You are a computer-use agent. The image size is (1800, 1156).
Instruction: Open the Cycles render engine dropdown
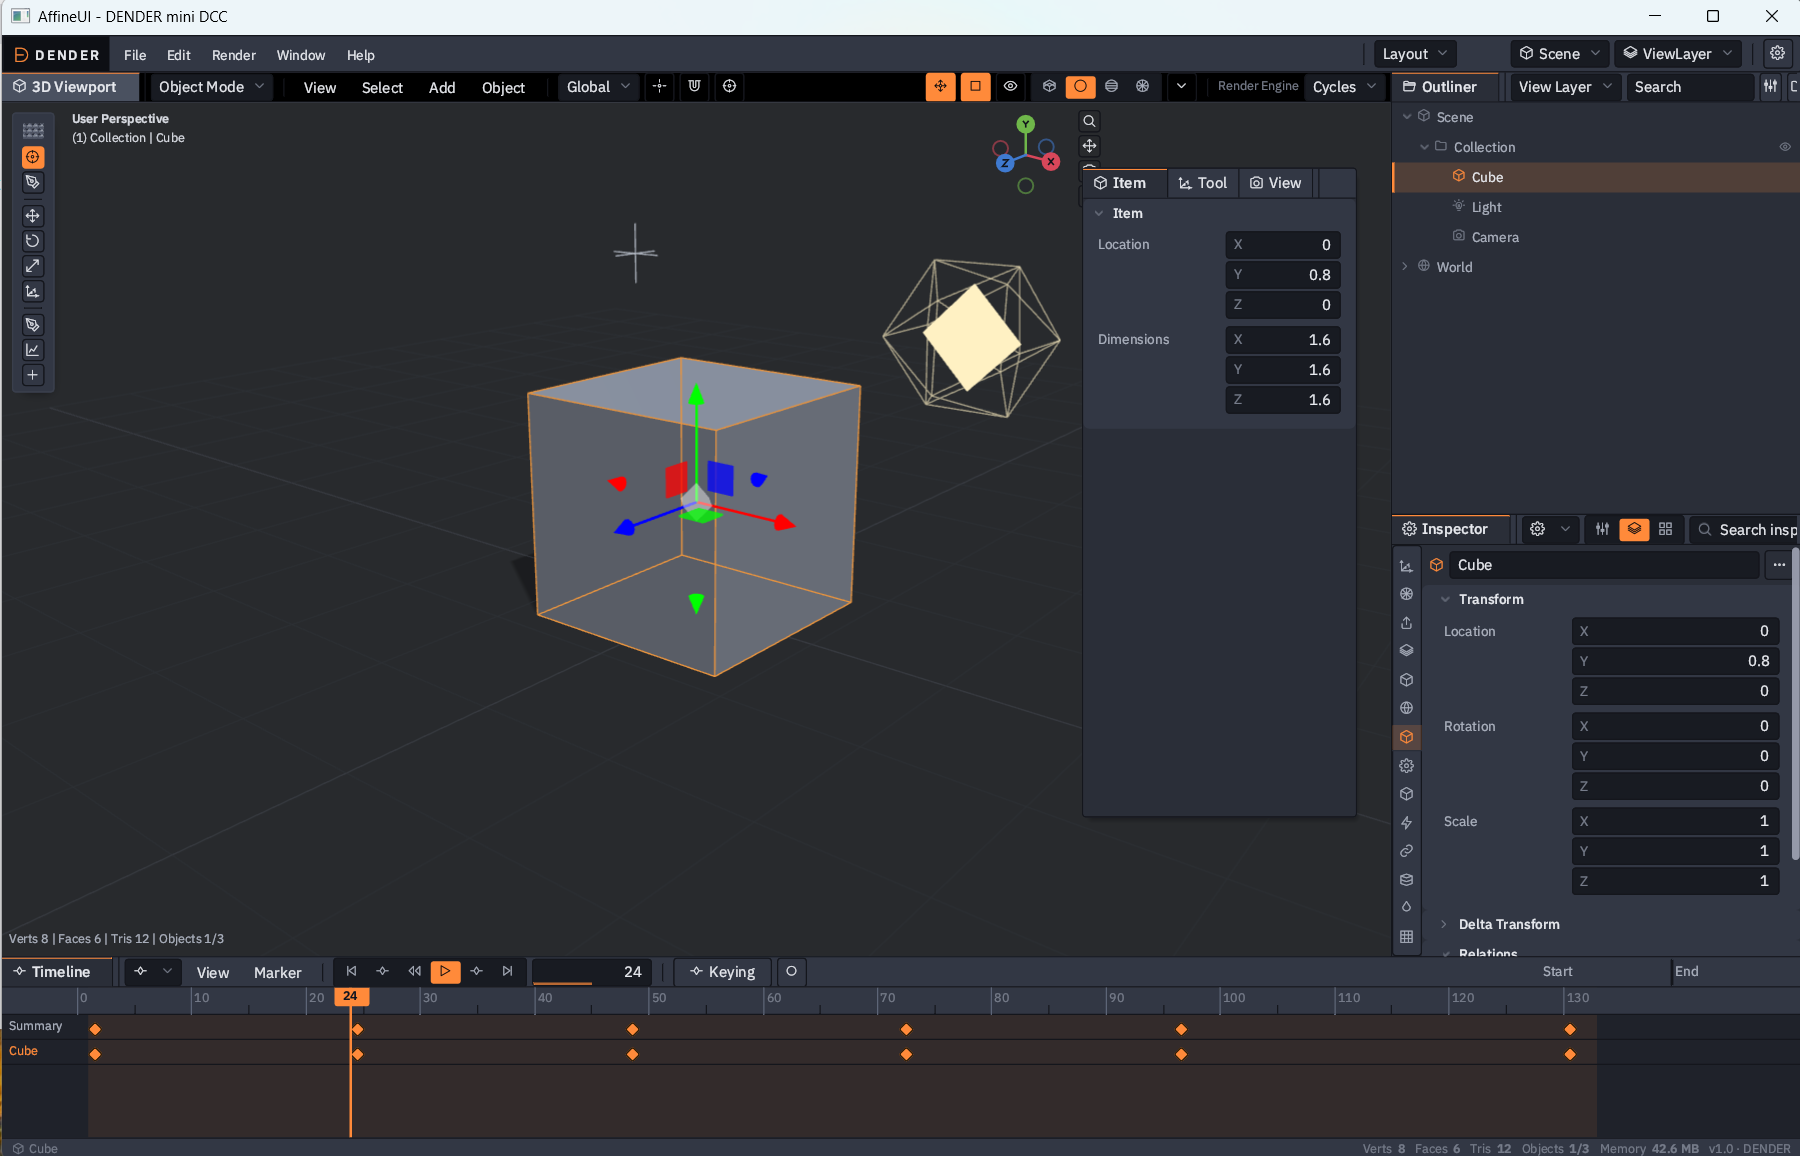pos(1344,87)
